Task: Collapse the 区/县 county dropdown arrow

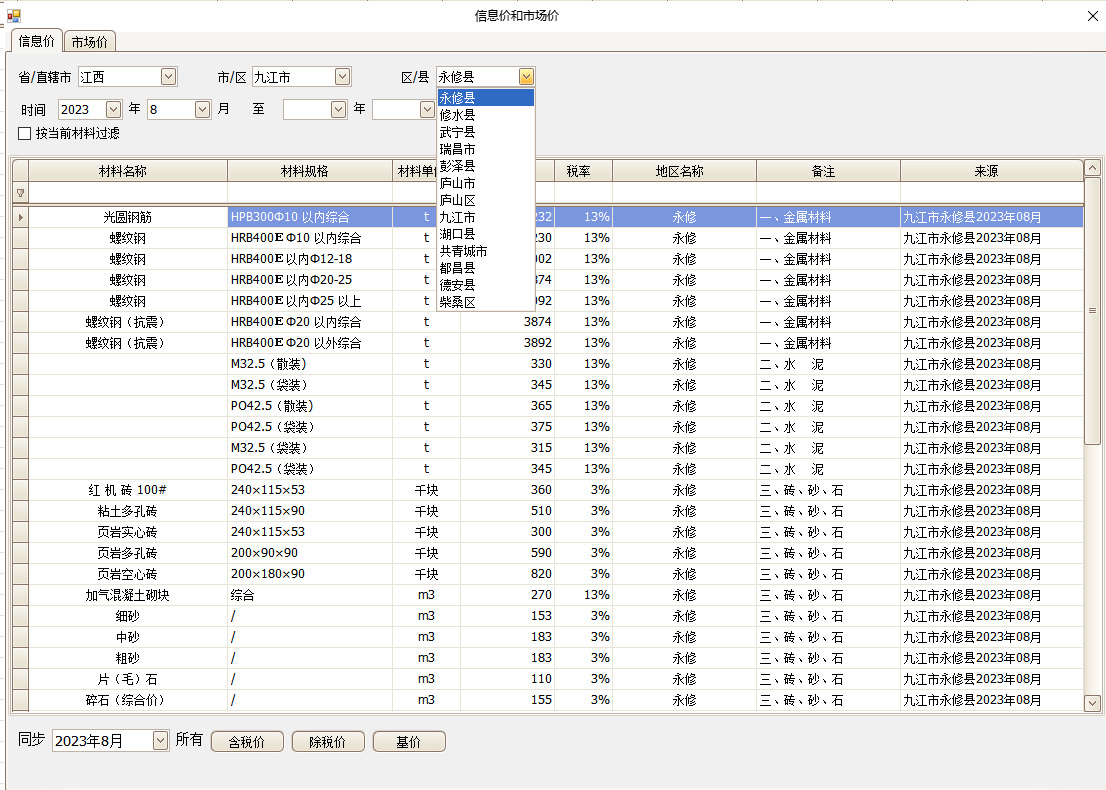Action: [x=526, y=76]
